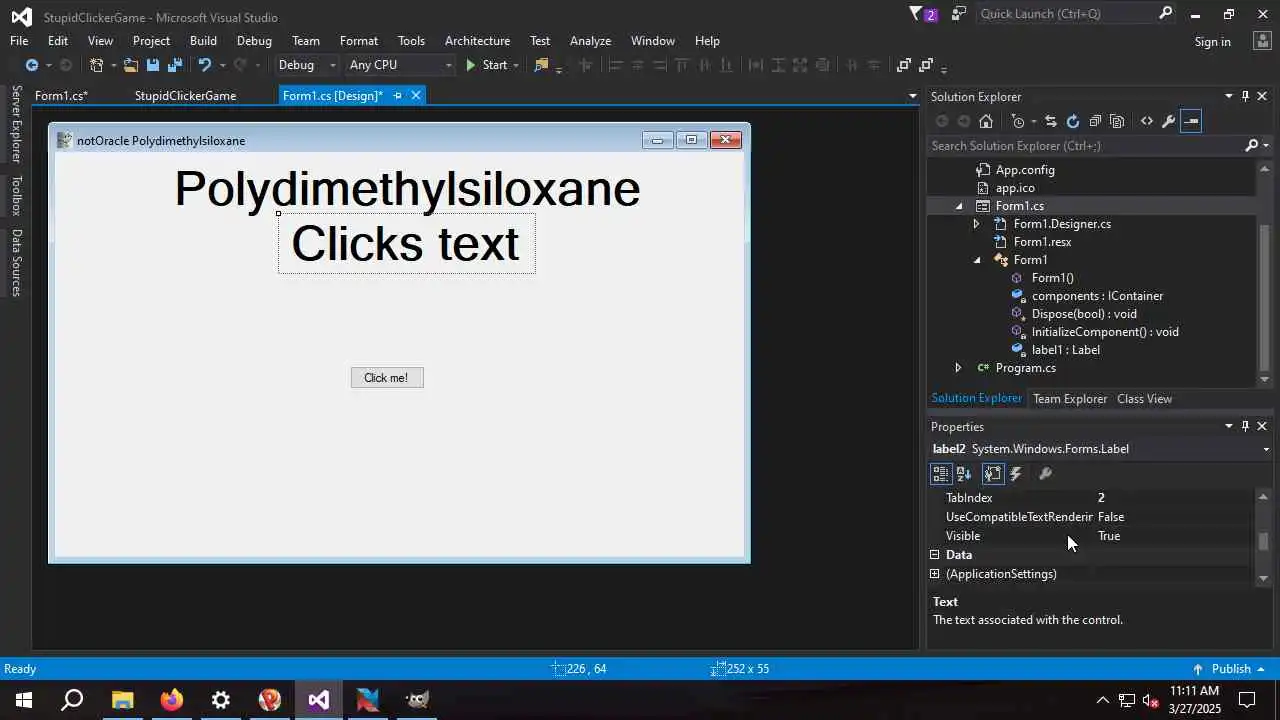This screenshot has height=720, width=1280.
Task: Select InitializeComponent() : void in tree
Action: 1105,332
